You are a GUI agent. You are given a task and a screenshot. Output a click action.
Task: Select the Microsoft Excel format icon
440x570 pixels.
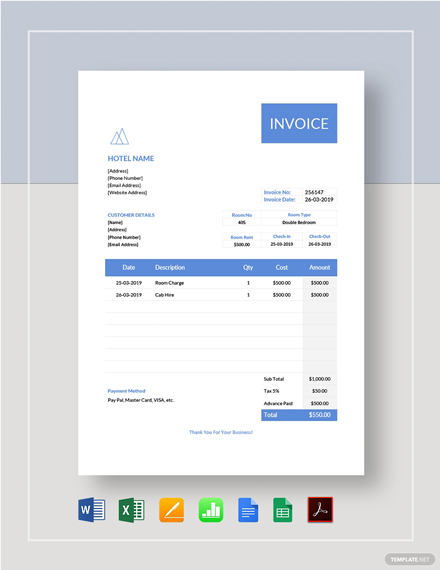coord(132,510)
